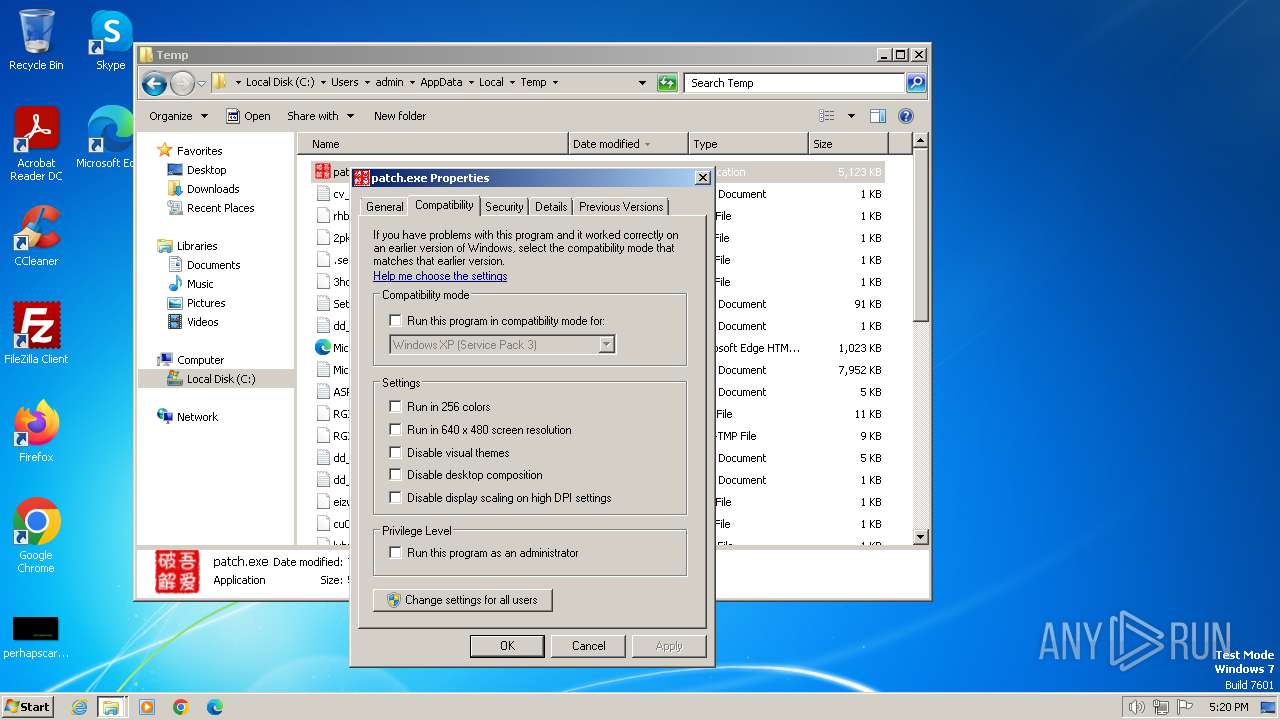Viewport: 1280px width, 720px height.
Task: Launch Firefox desktop shortcut
Action: tap(36, 432)
